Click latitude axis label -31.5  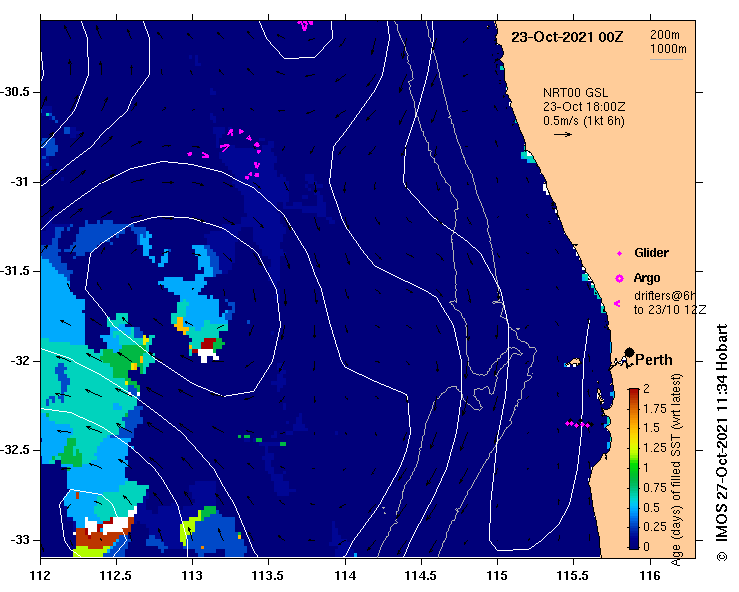coord(15,271)
